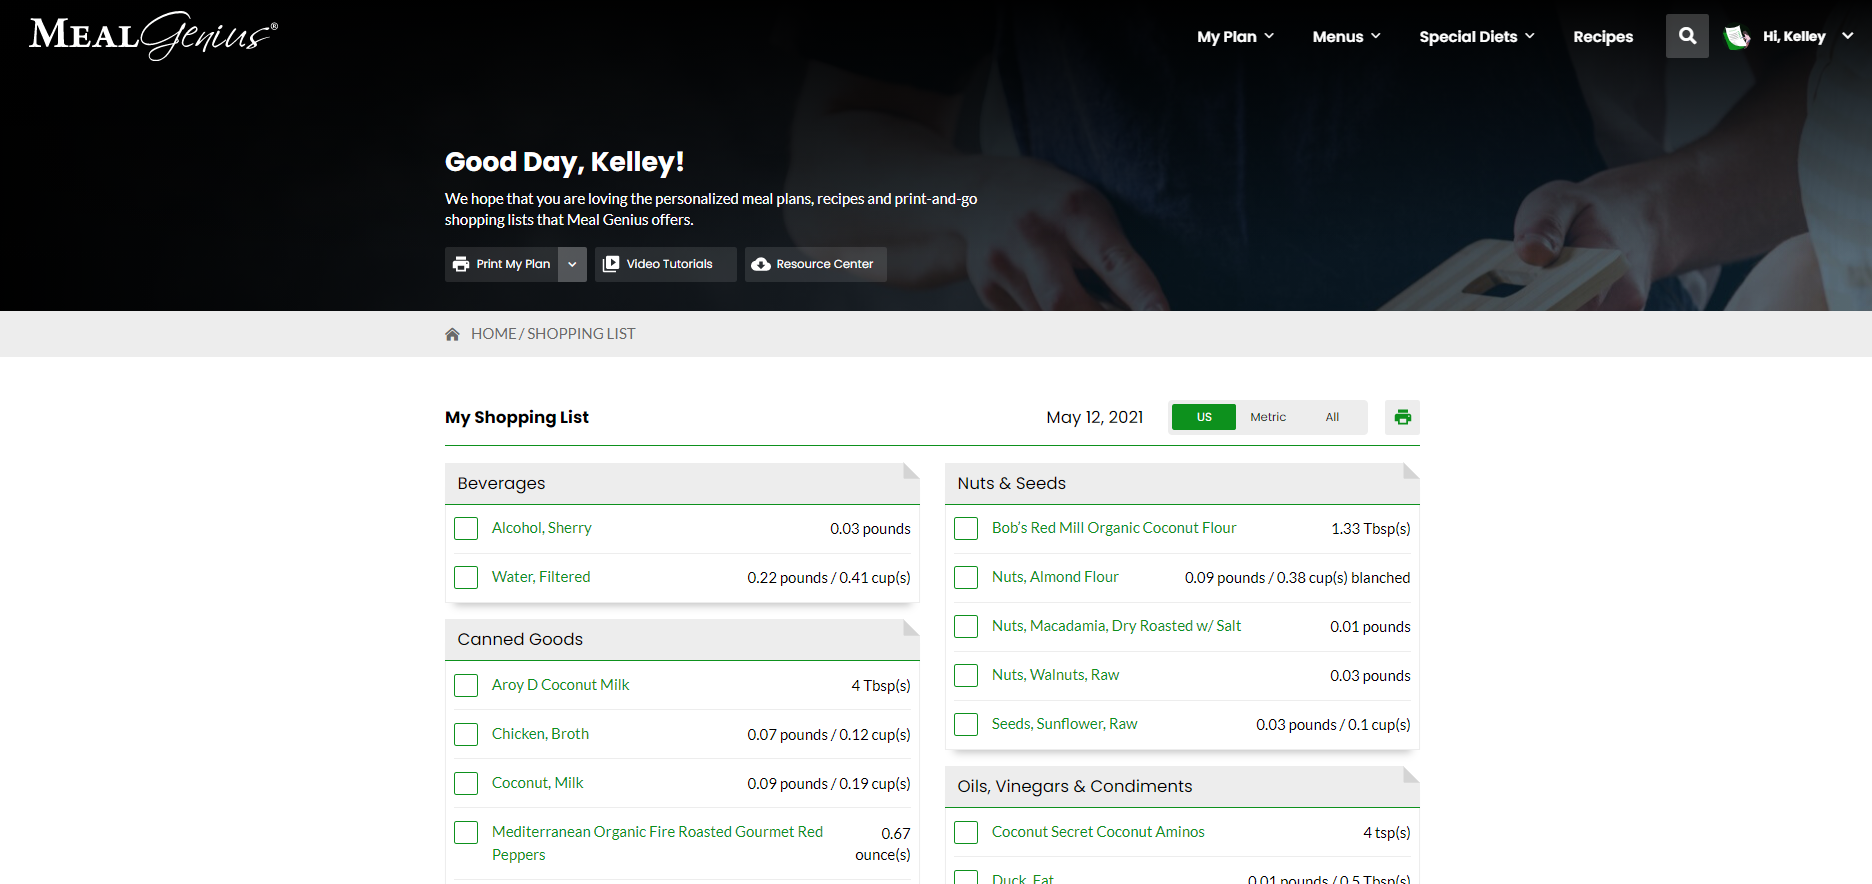Click the user avatar next to Hi, Kelley
1872x884 pixels.
pos(1737,37)
